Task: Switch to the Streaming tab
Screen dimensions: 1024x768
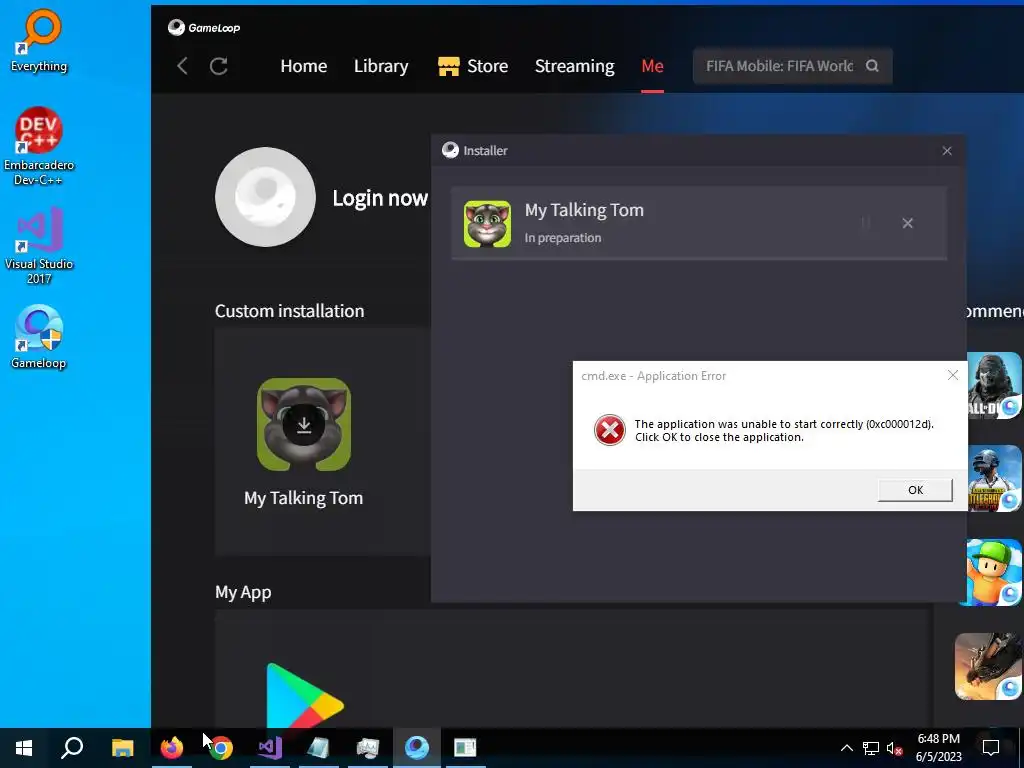Action: [x=575, y=67]
